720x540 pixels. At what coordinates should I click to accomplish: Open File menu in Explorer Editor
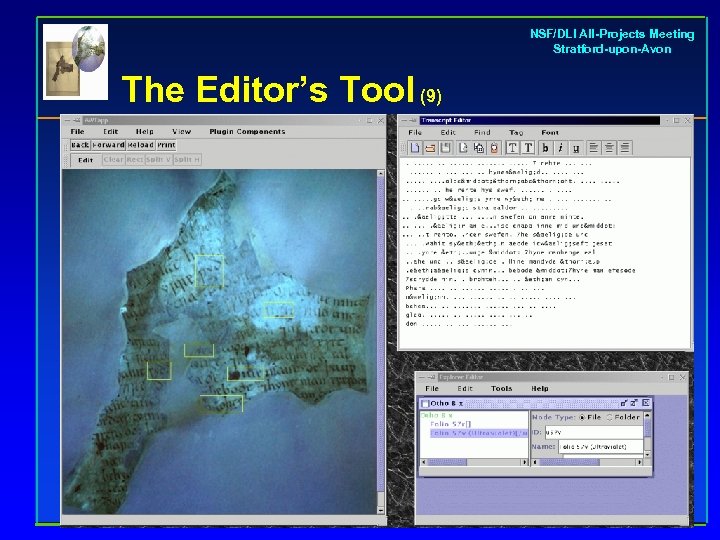coord(432,388)
